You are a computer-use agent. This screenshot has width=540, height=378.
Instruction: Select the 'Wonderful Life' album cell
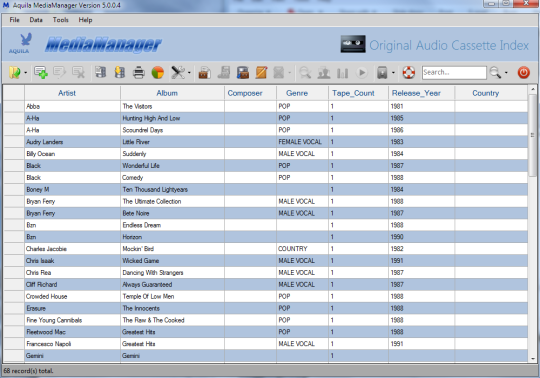pos(172,166)
